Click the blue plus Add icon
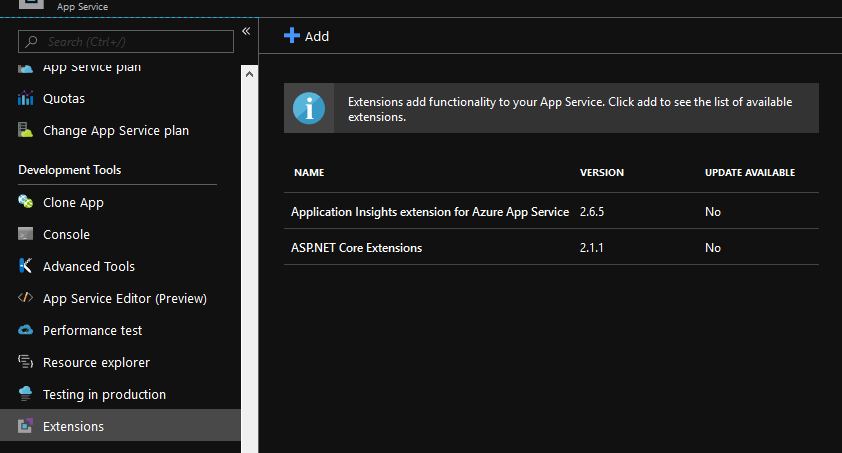Screen dimensions: 842x453 pyautogui.click(x=292, y=35)
